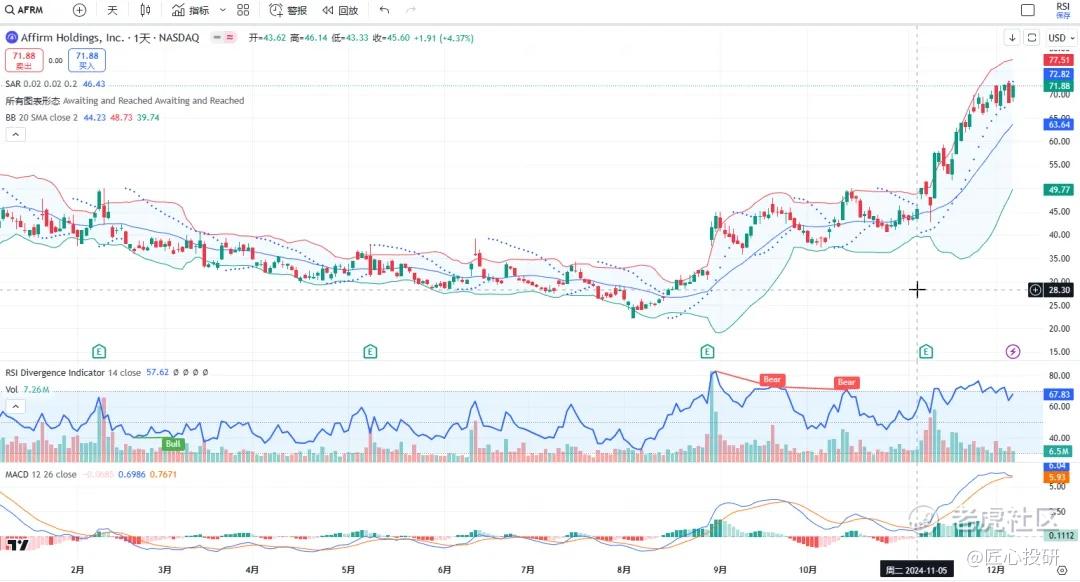The width and height of the screenshot is (1080, 582).
Task: Collapse the RSI pane legend chevron
Action: pyautogui.click(x=15, y=406)
